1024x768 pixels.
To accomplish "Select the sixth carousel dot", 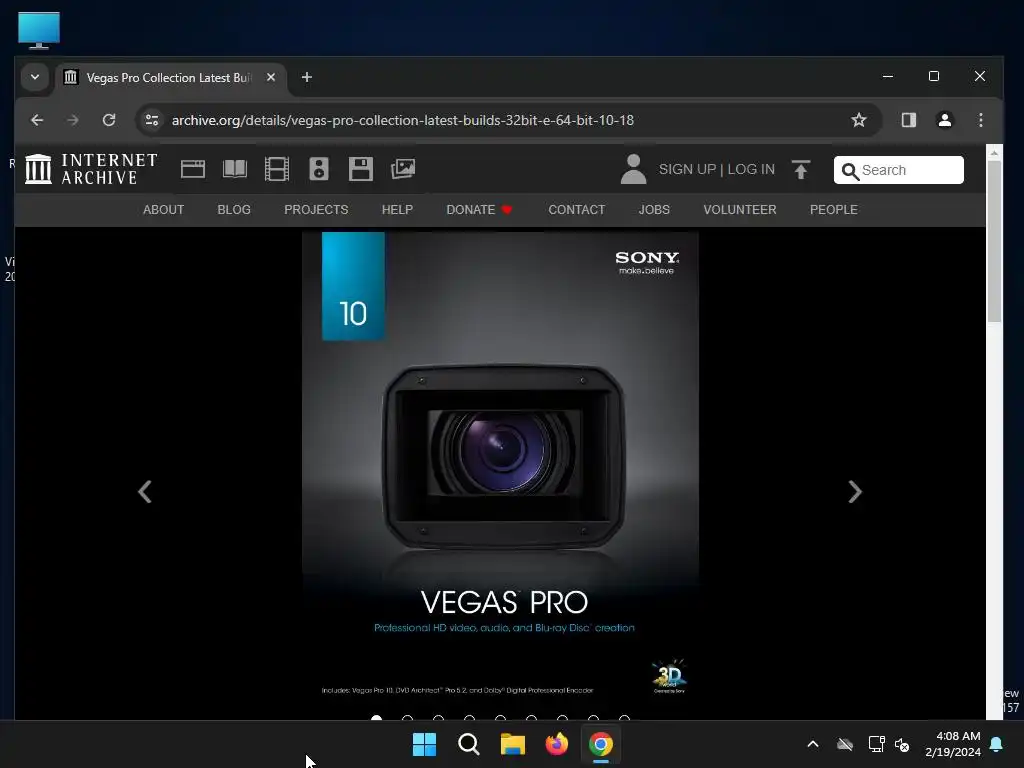I will click(x=532, y=717).
